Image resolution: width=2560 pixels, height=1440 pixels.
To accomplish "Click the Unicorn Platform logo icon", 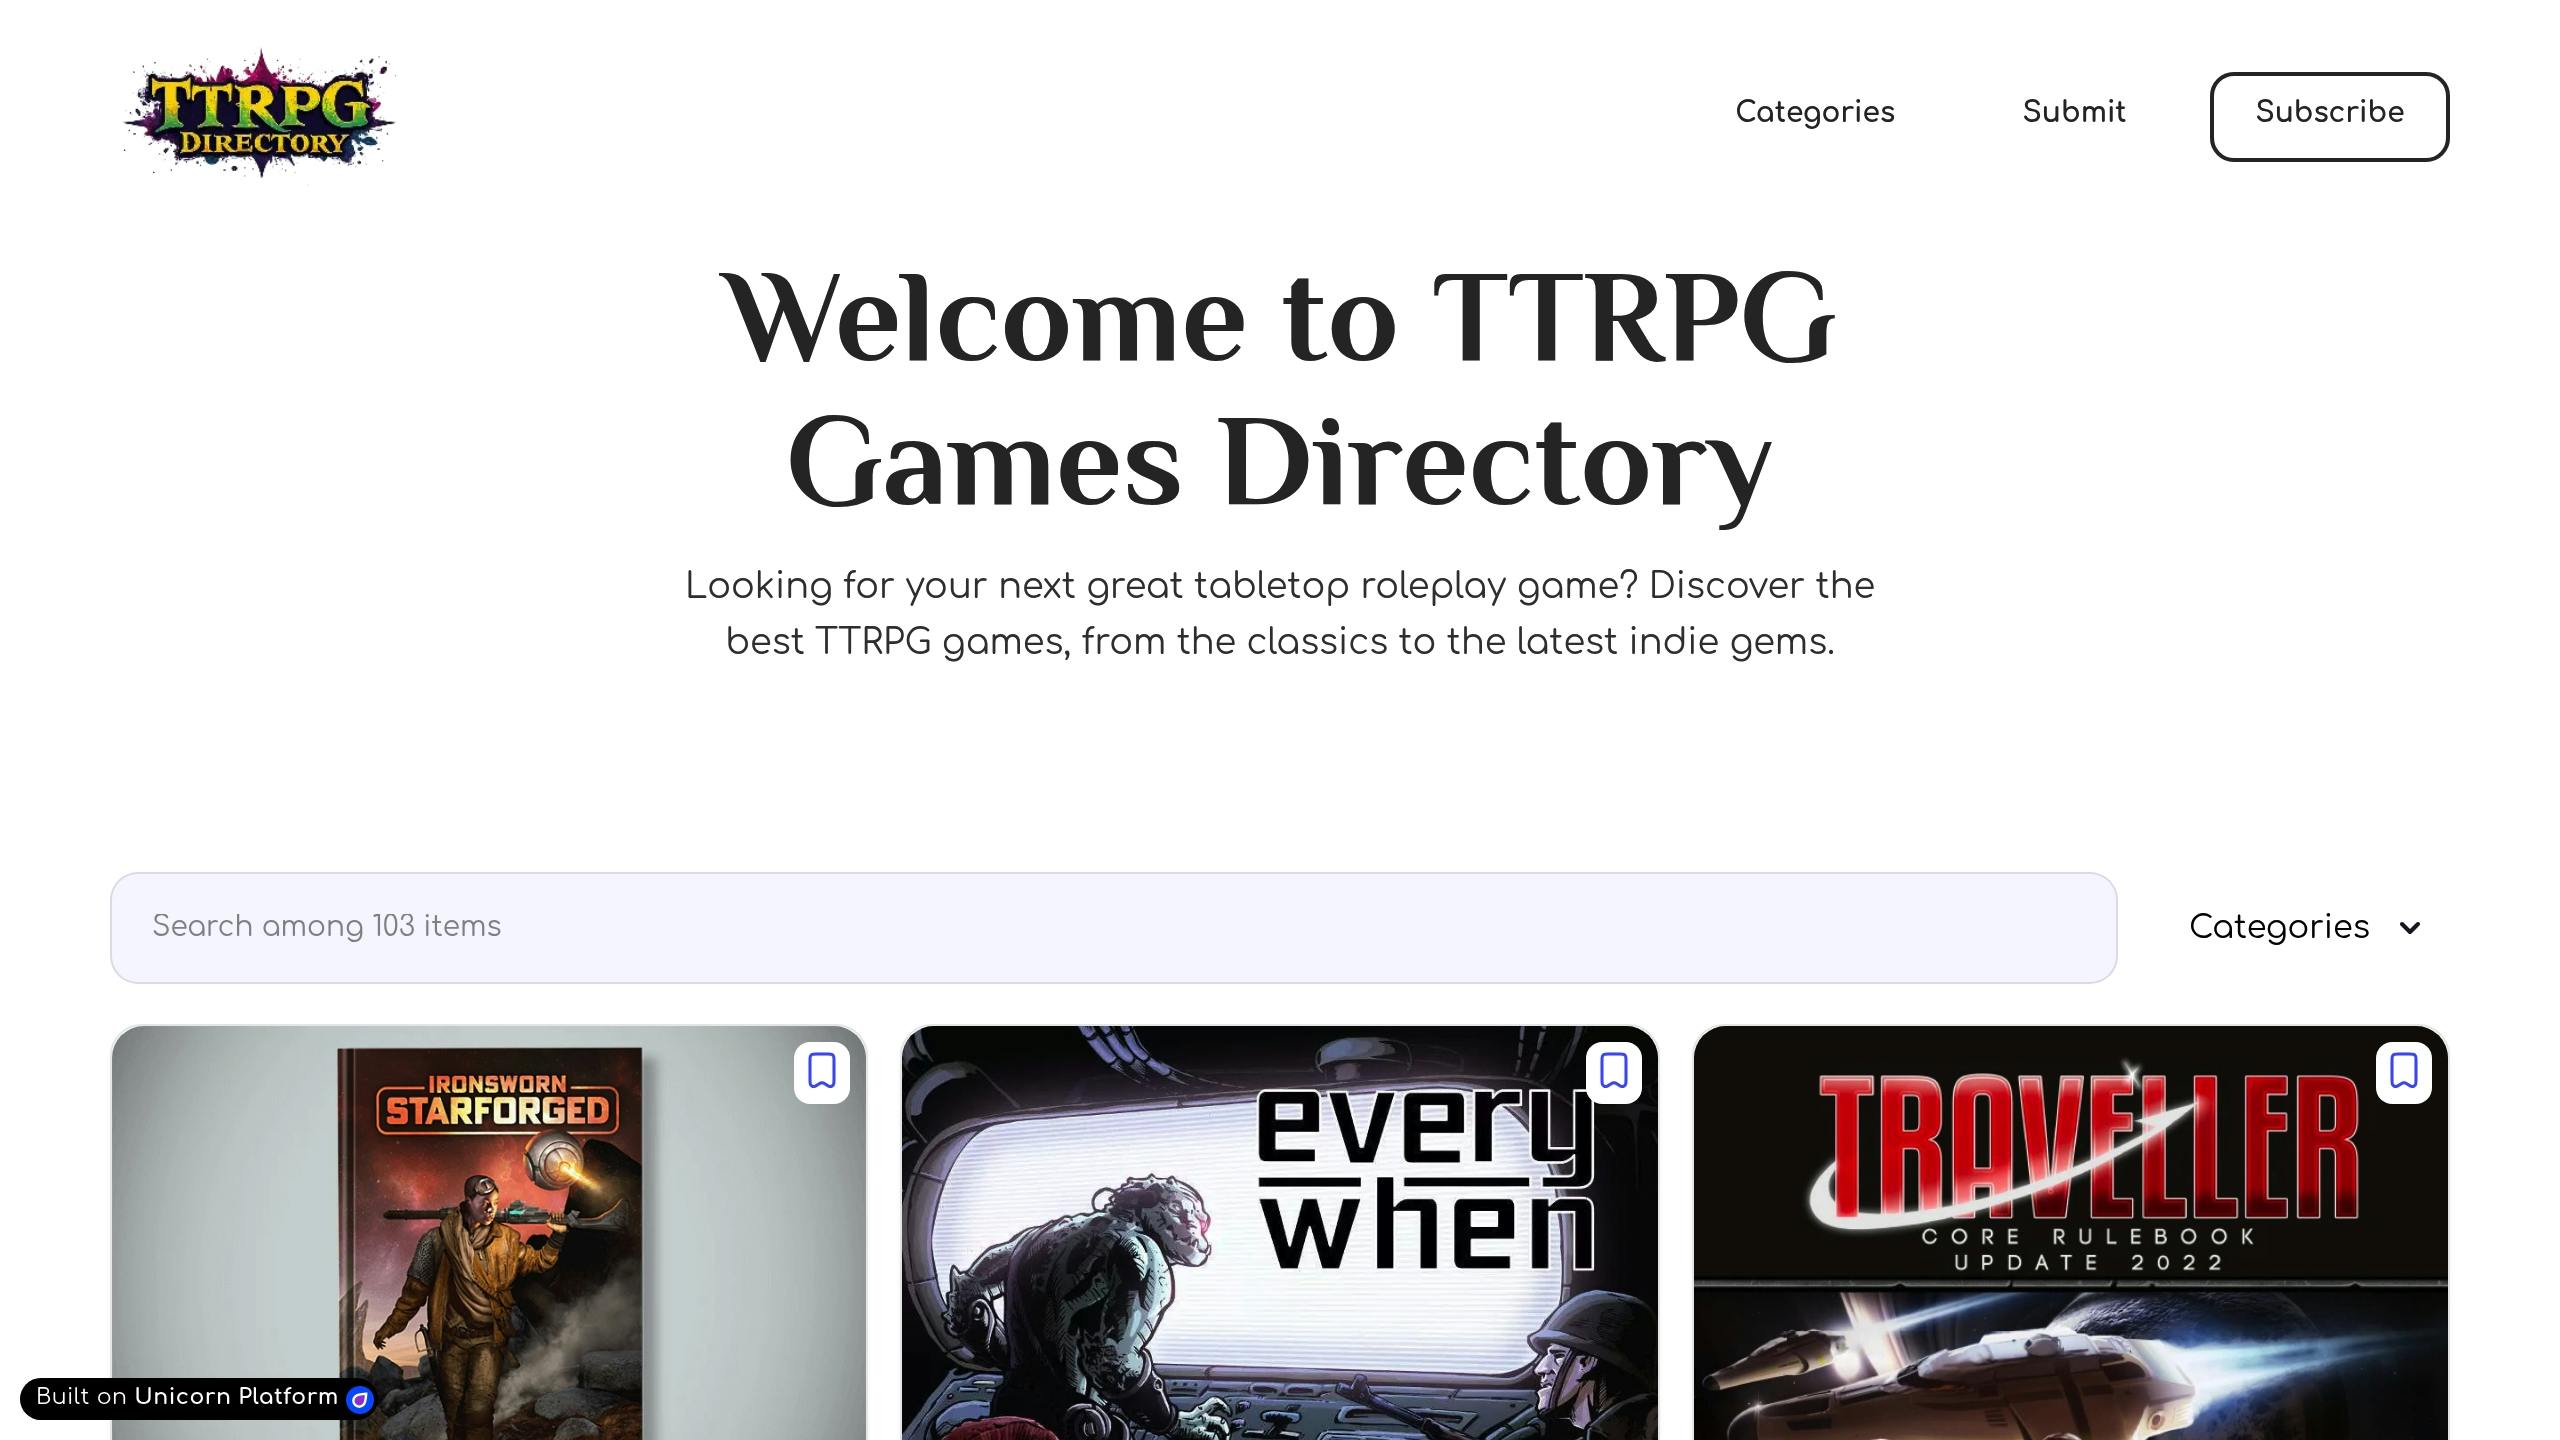I will pos(359,1399).
